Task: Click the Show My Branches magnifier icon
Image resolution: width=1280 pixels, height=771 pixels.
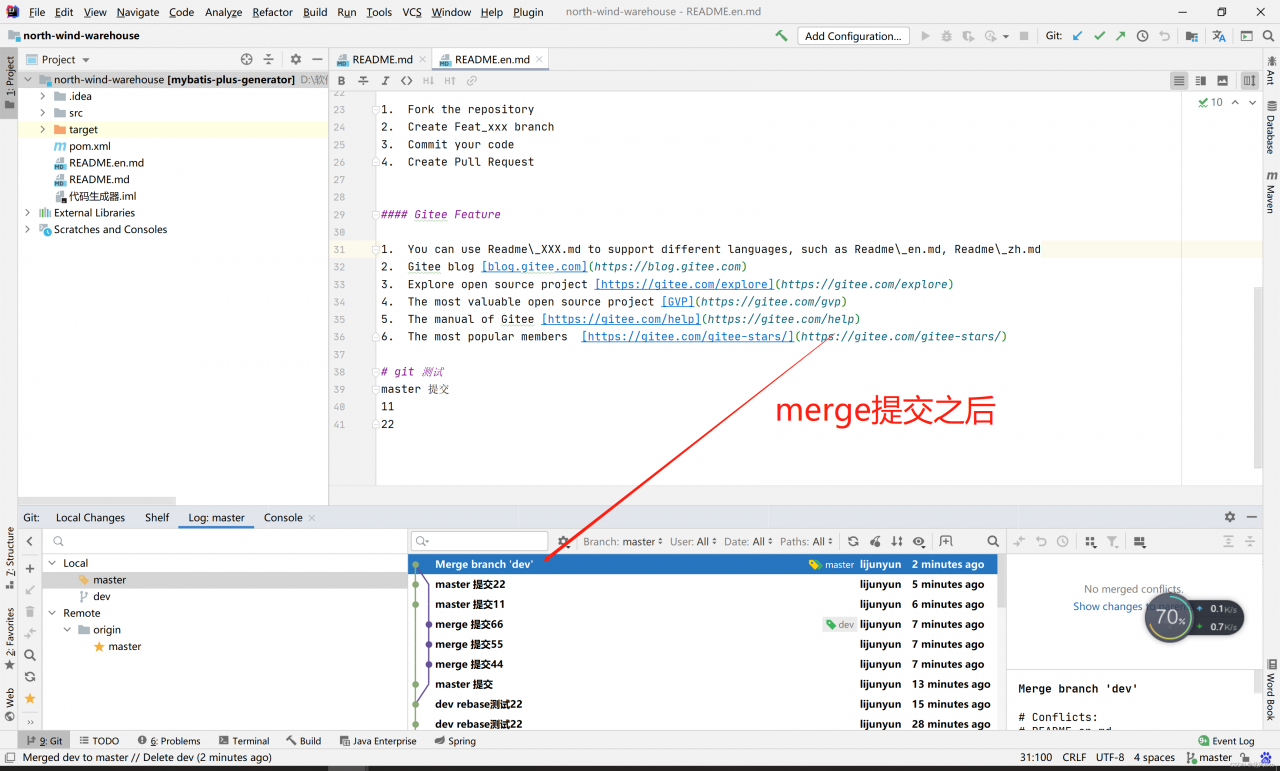Action: coord(30,655)
